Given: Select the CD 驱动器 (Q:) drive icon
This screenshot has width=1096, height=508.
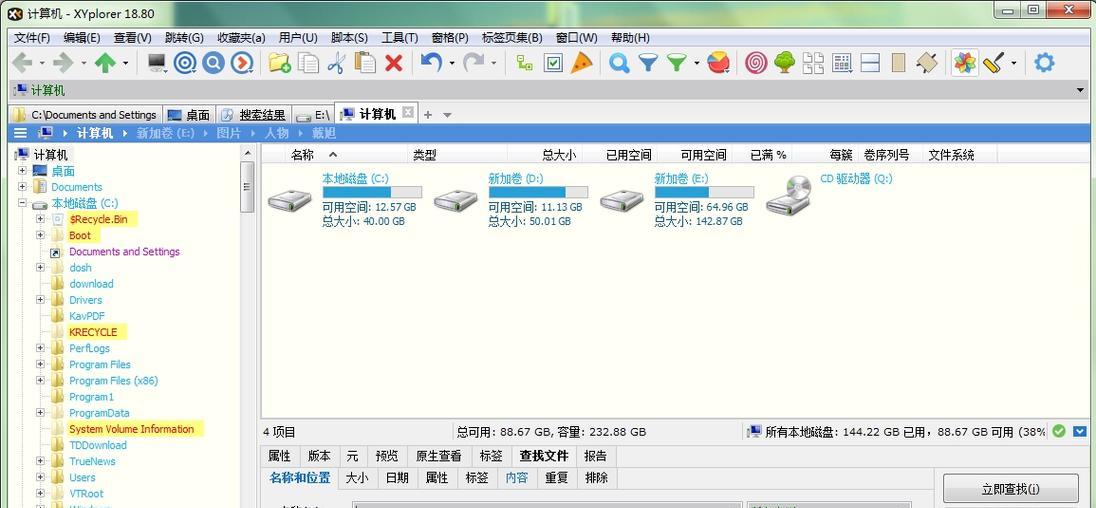Looking at the screenshot, I should pos(788,194).
